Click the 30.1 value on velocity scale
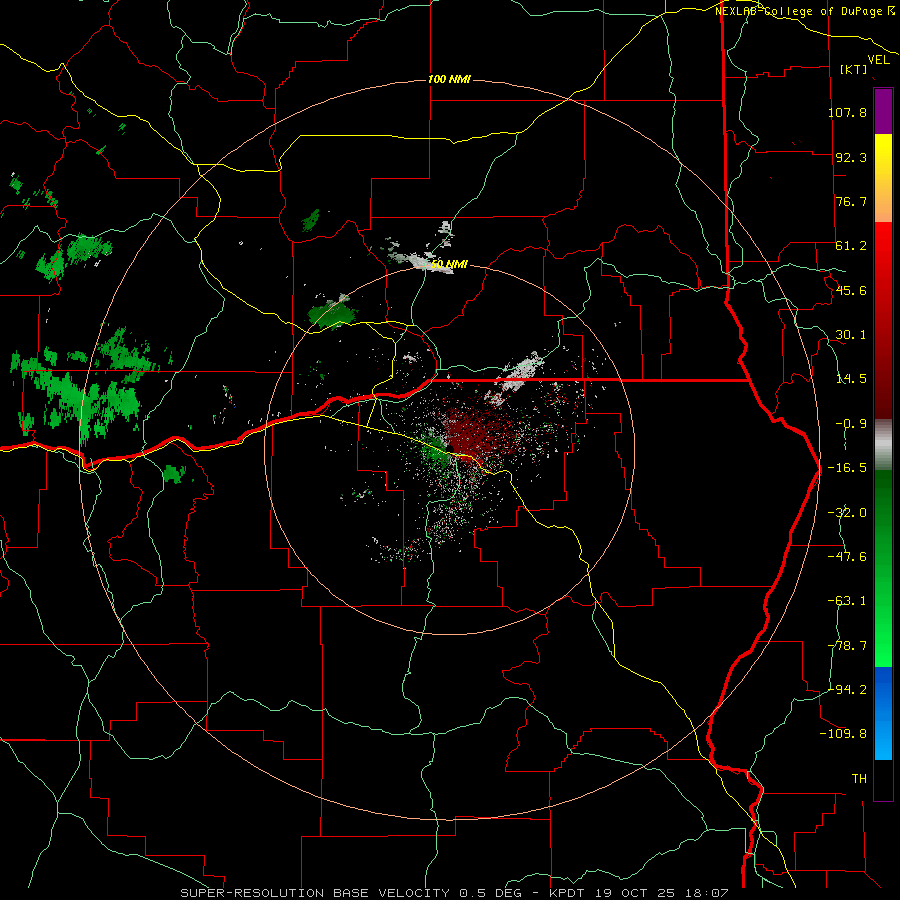 point(851,335)
